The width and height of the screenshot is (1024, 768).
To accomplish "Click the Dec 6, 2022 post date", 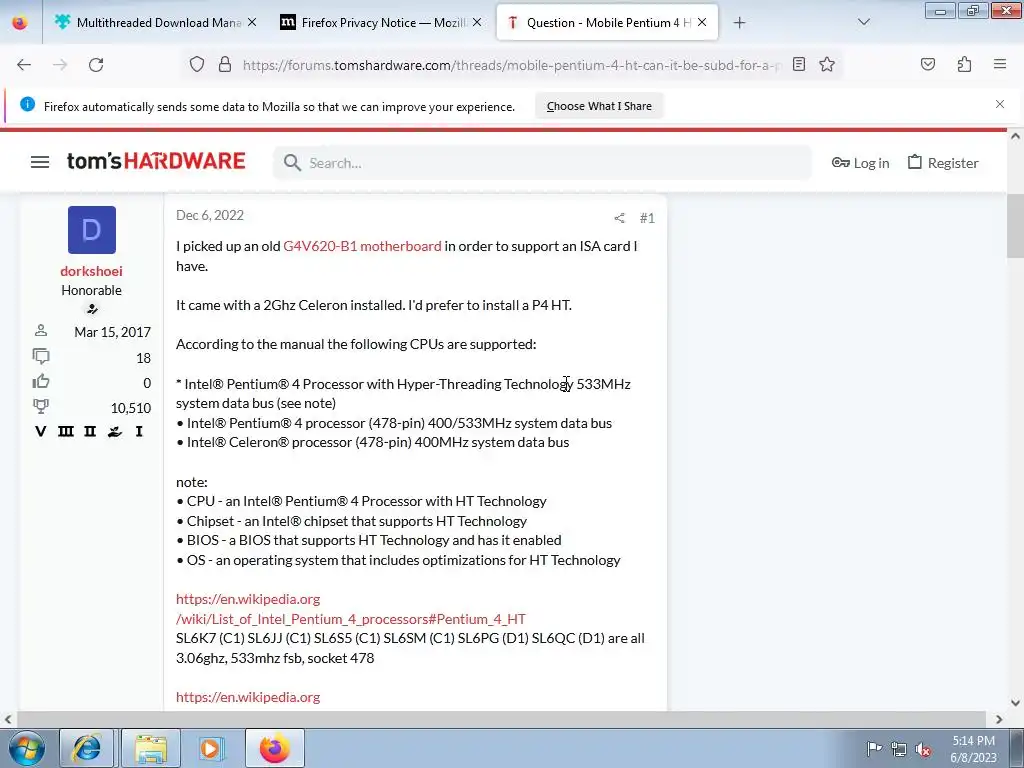I will point(210,216).
